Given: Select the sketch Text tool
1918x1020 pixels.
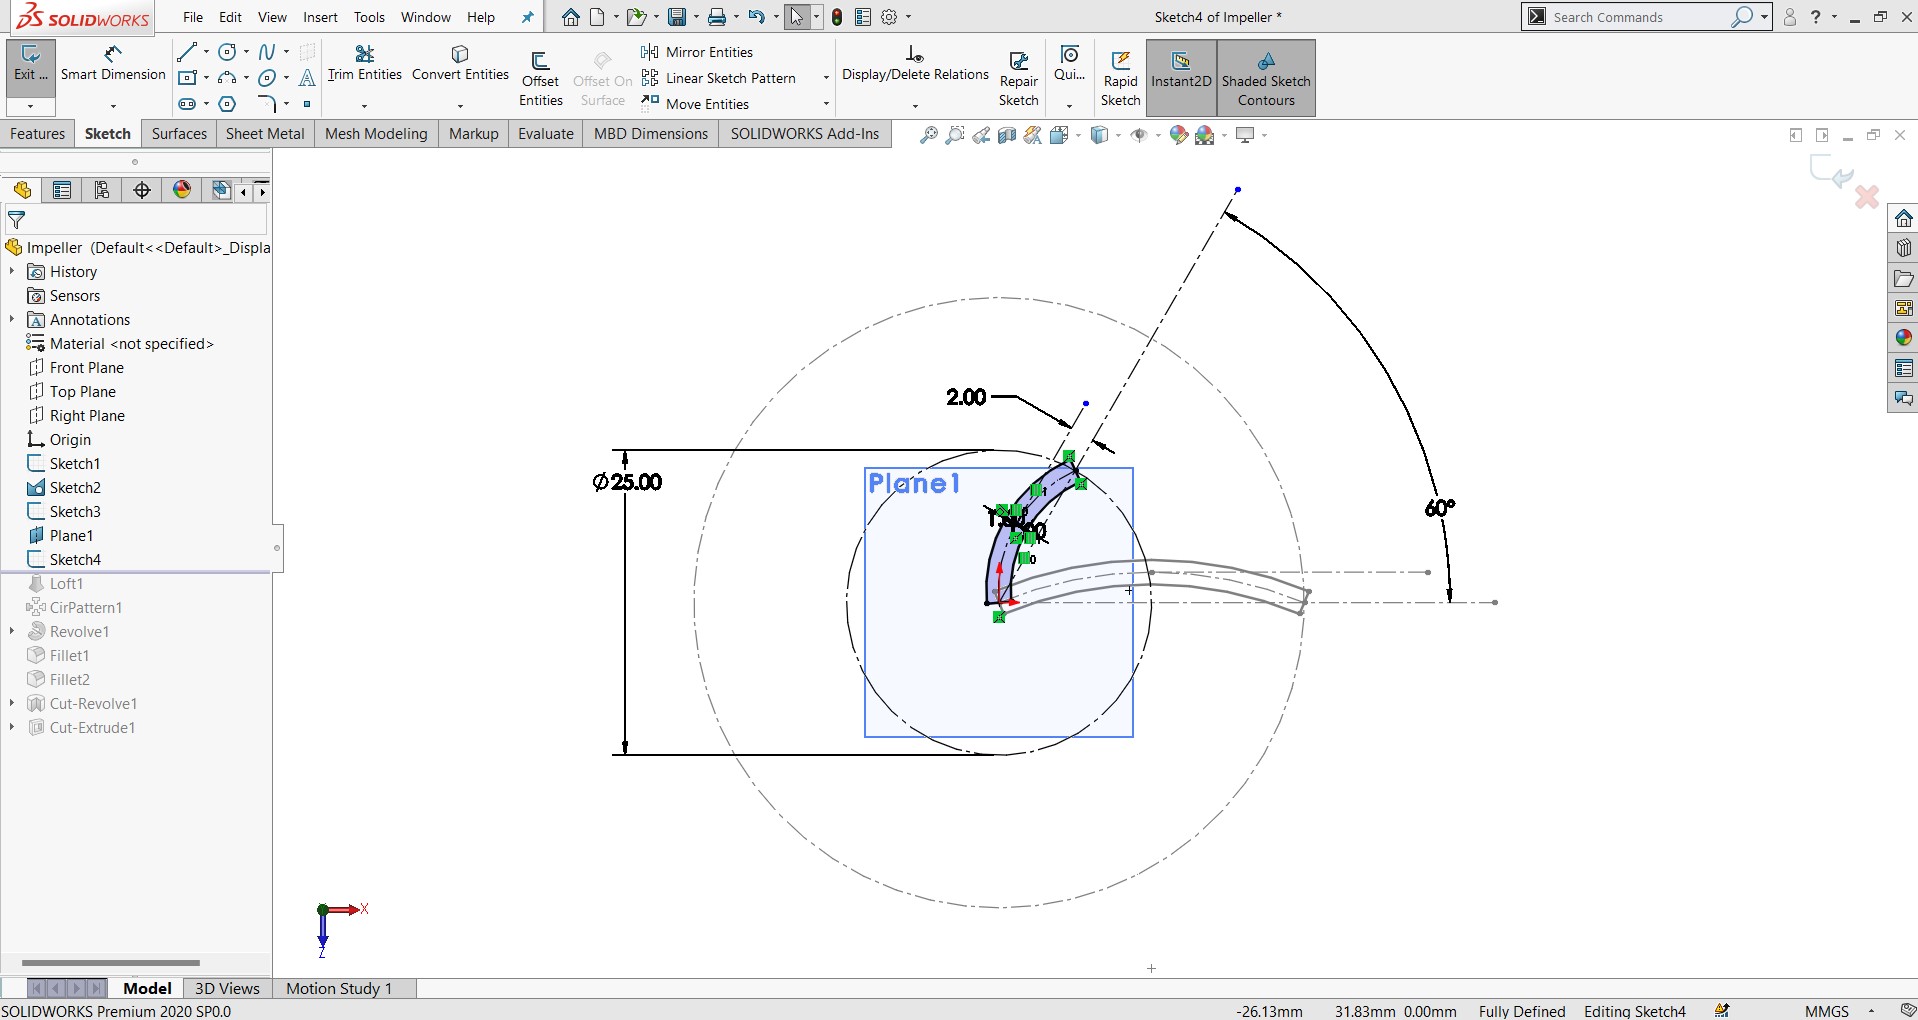Looking at the screenshot, I should point(307,78).
